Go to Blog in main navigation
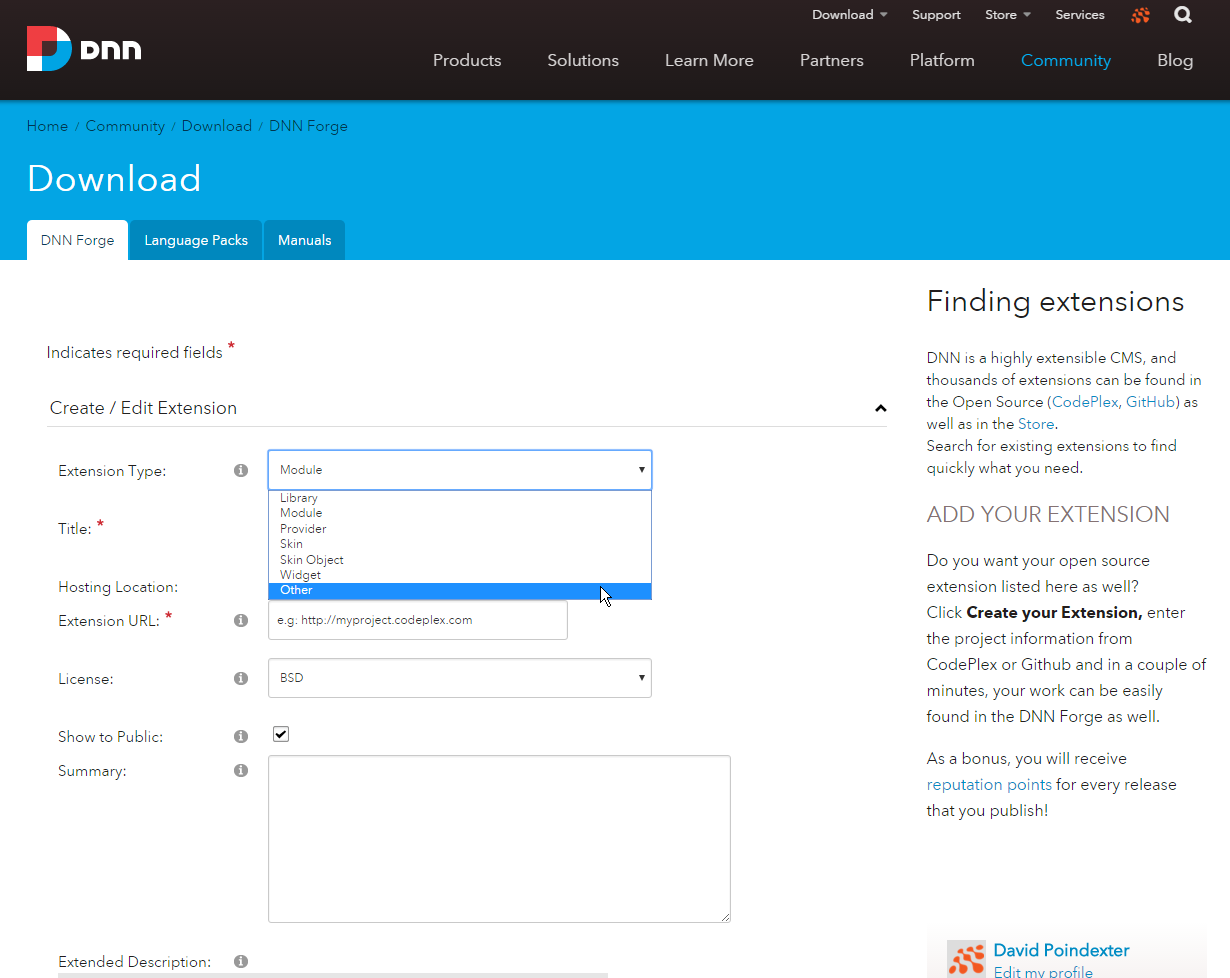Screen dimensions: 1230x978 pyautogui.click(x=1175, y=60)
